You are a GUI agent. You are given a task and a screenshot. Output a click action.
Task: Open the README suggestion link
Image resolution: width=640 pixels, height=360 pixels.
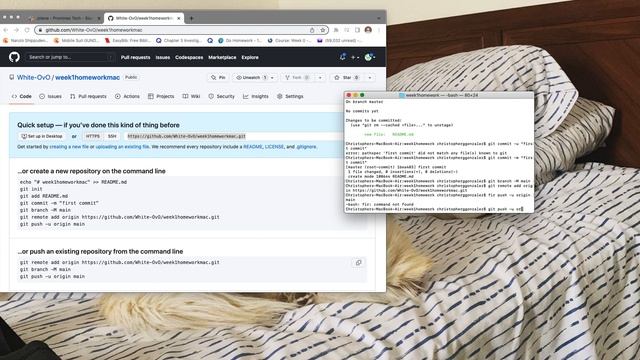tap(253, 147)
